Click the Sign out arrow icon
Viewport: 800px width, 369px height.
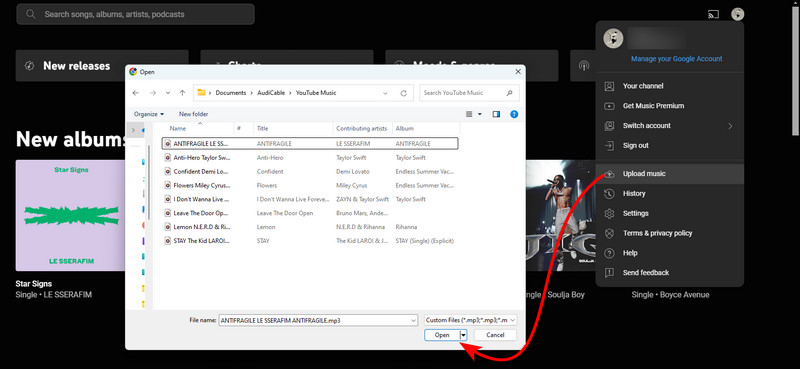click(609, 145)
